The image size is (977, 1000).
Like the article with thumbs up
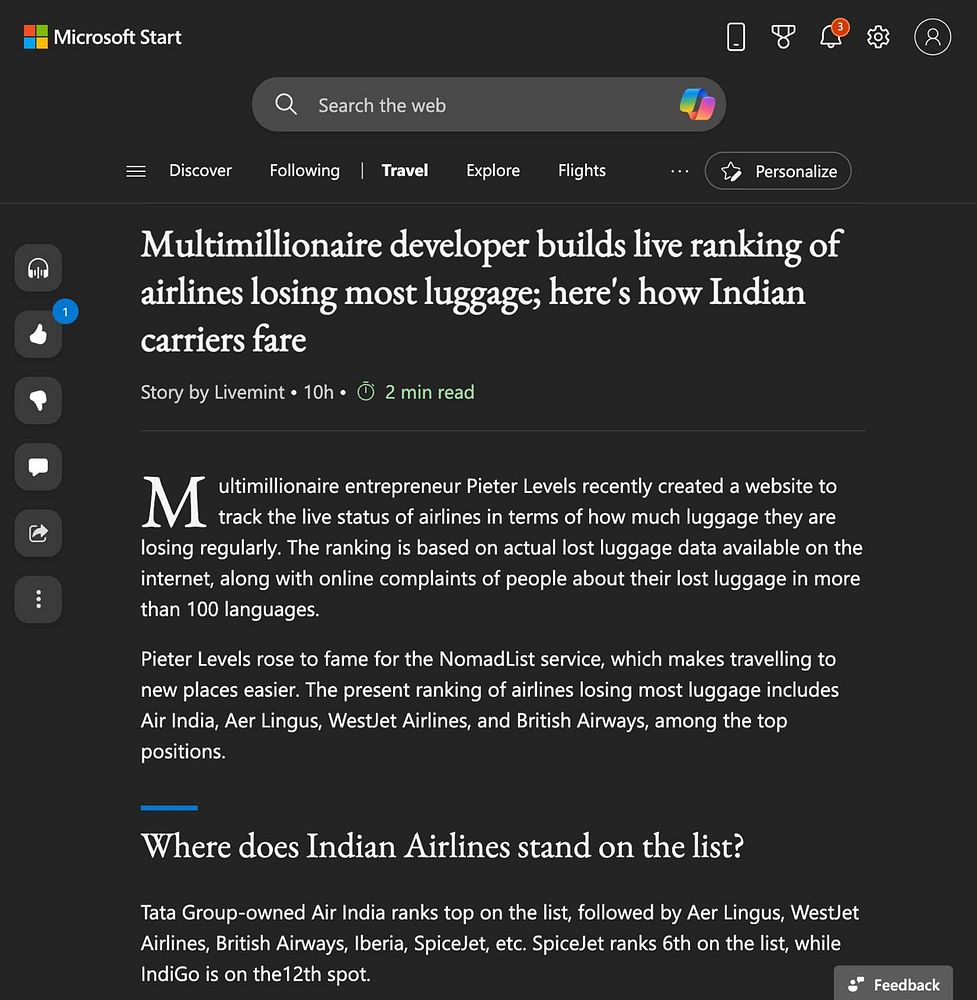[x=38, y=334]
